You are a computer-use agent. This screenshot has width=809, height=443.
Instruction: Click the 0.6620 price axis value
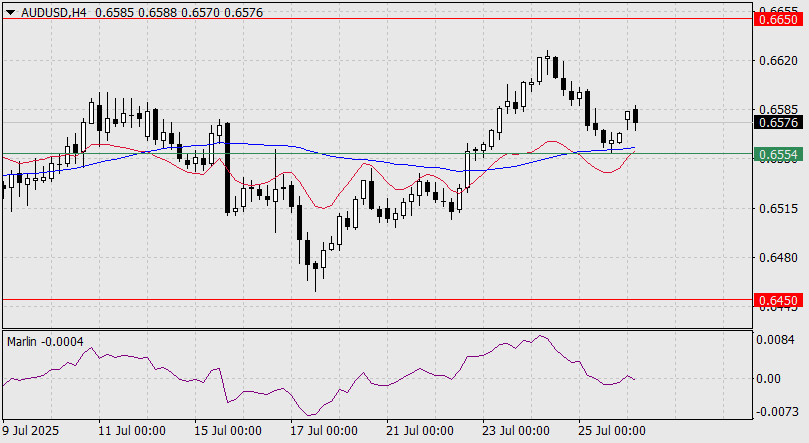[x=778, y=61]
